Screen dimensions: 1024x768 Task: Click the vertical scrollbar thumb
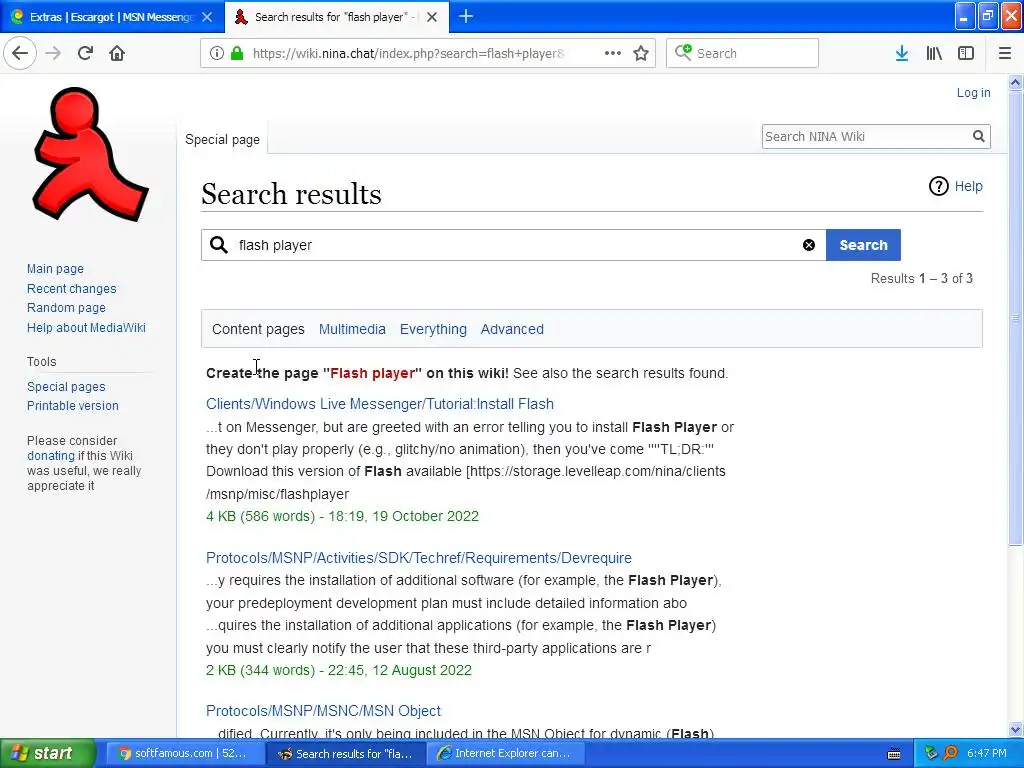pyautogui.click(x=1015, y=318)
